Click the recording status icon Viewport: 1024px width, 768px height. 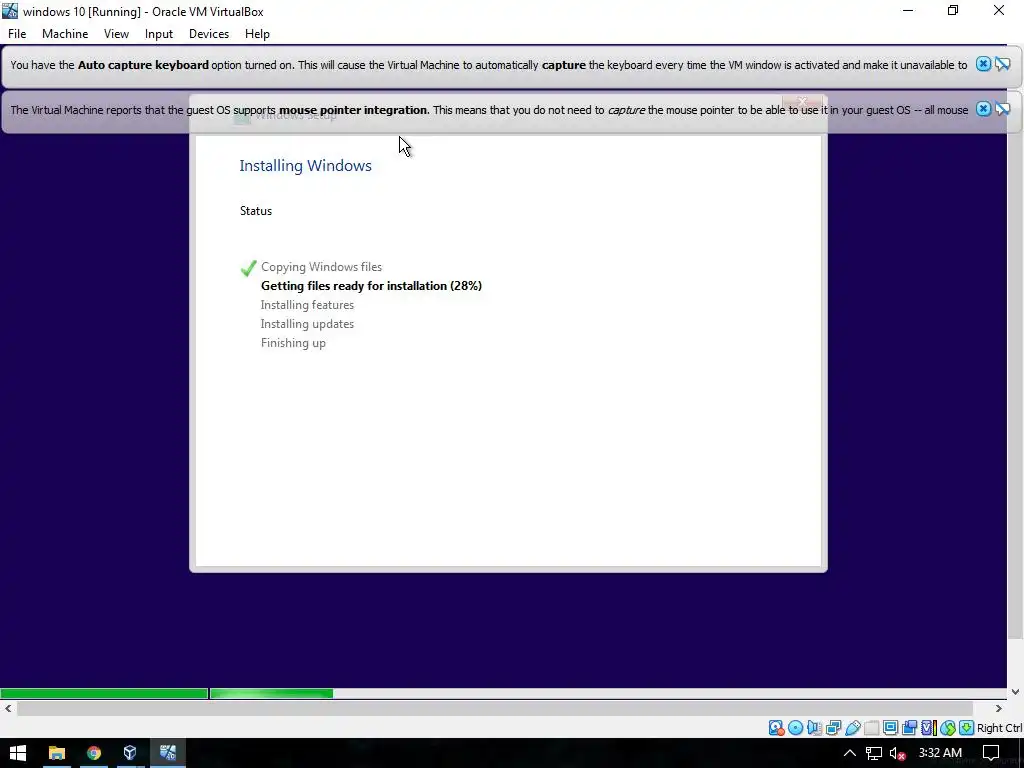tap(909, 728)
